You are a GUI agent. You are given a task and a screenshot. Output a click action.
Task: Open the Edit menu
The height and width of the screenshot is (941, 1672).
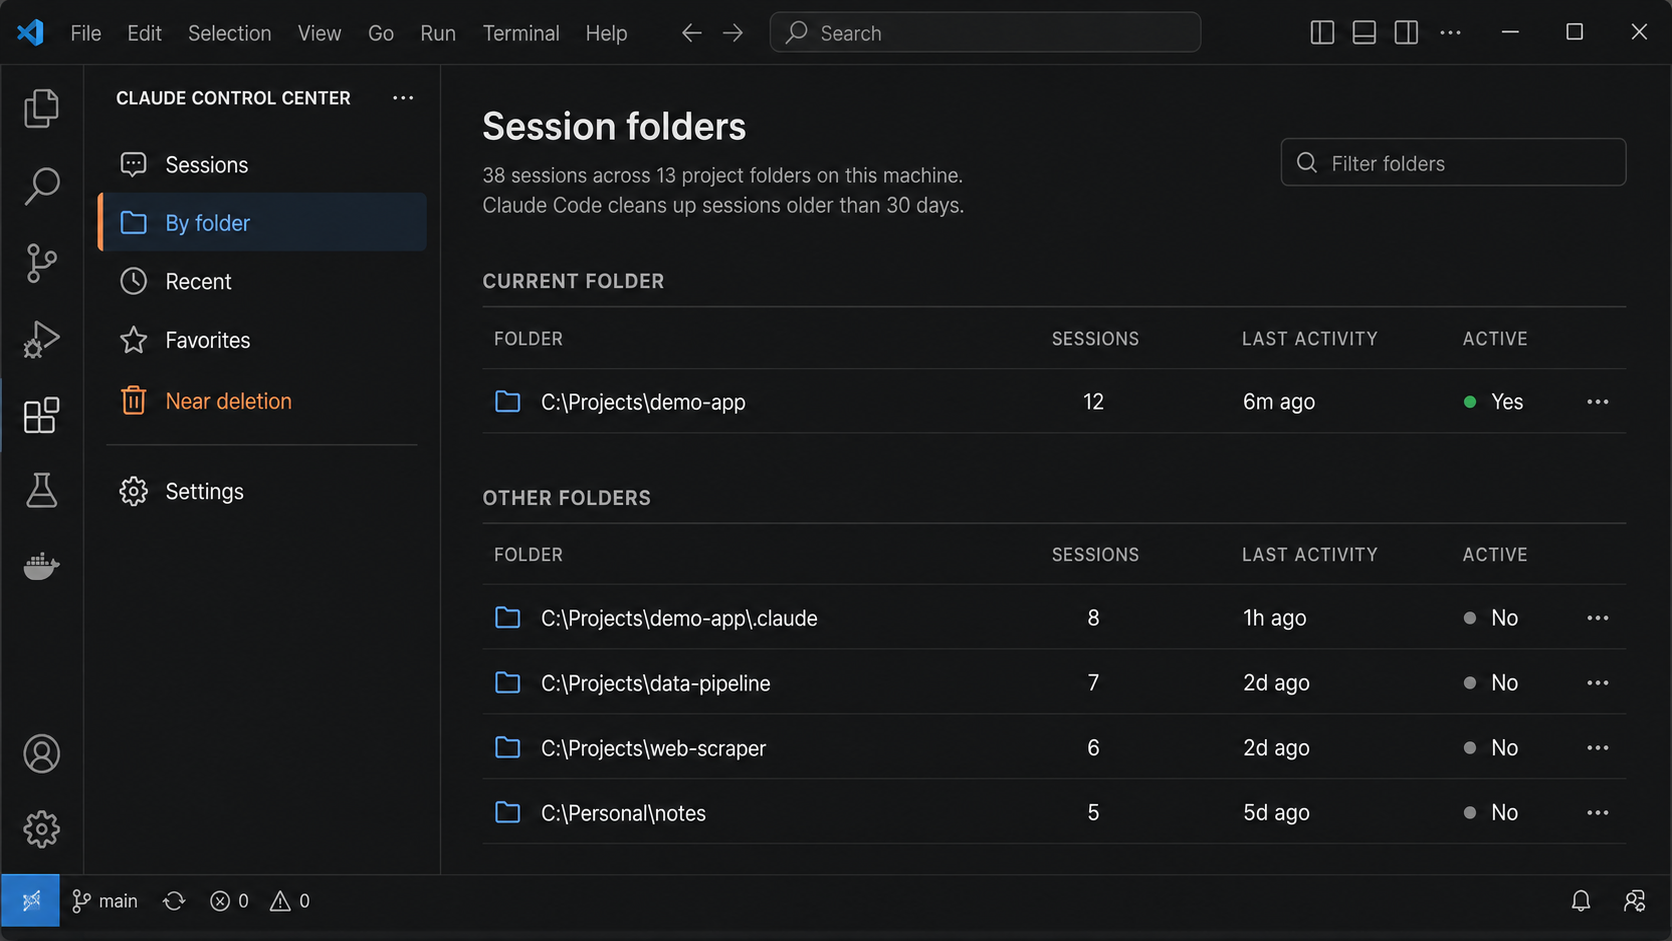tap(144, 33)
